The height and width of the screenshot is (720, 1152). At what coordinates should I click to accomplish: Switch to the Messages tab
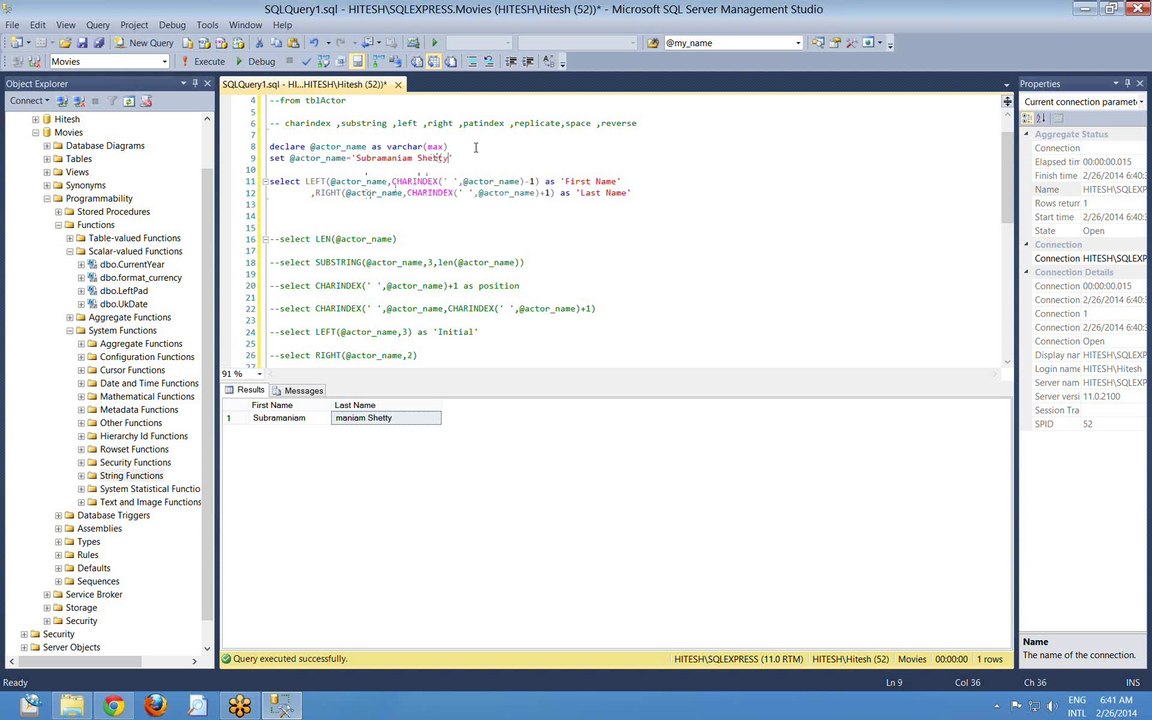(298, 391)
